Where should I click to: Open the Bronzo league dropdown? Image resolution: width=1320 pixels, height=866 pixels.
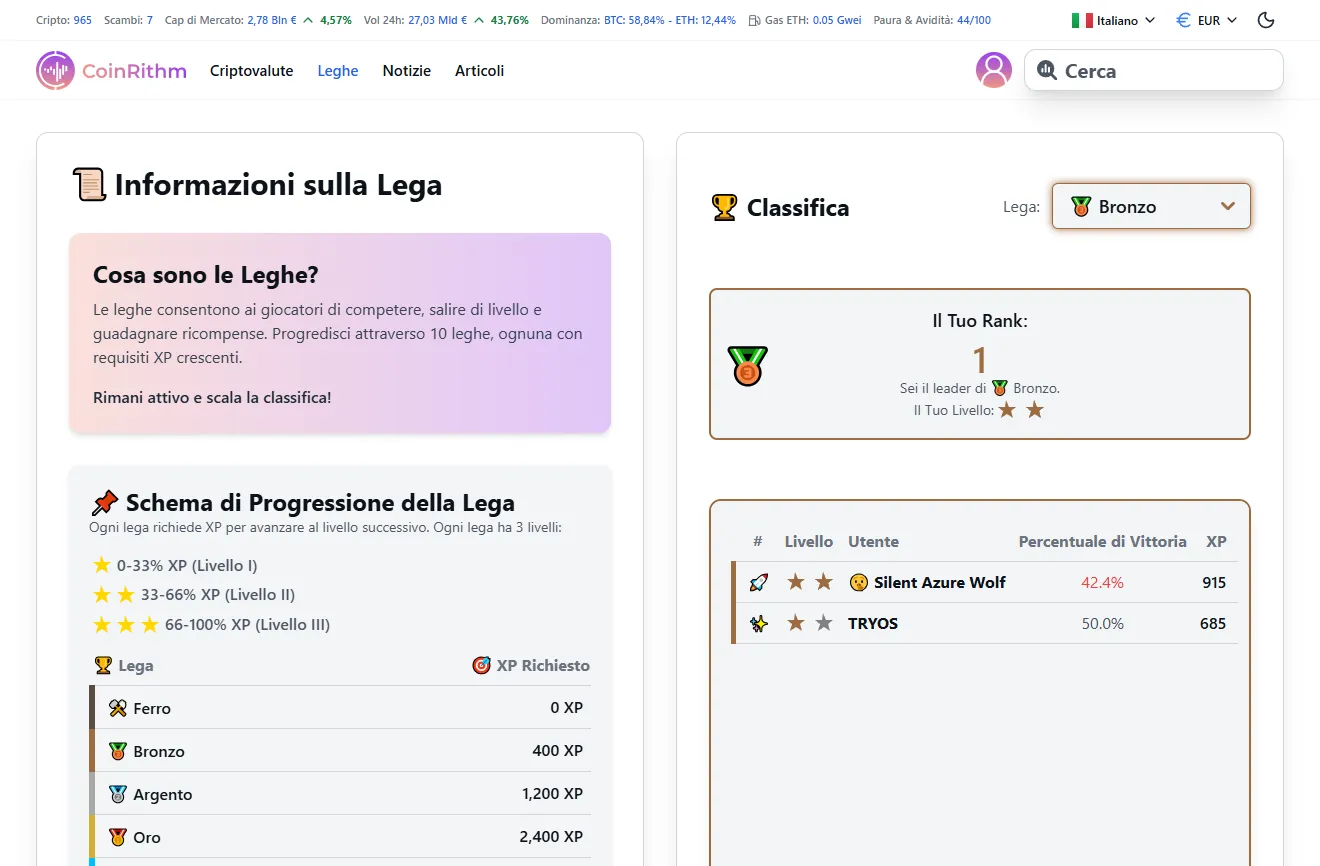click(x=1151, y=206)
